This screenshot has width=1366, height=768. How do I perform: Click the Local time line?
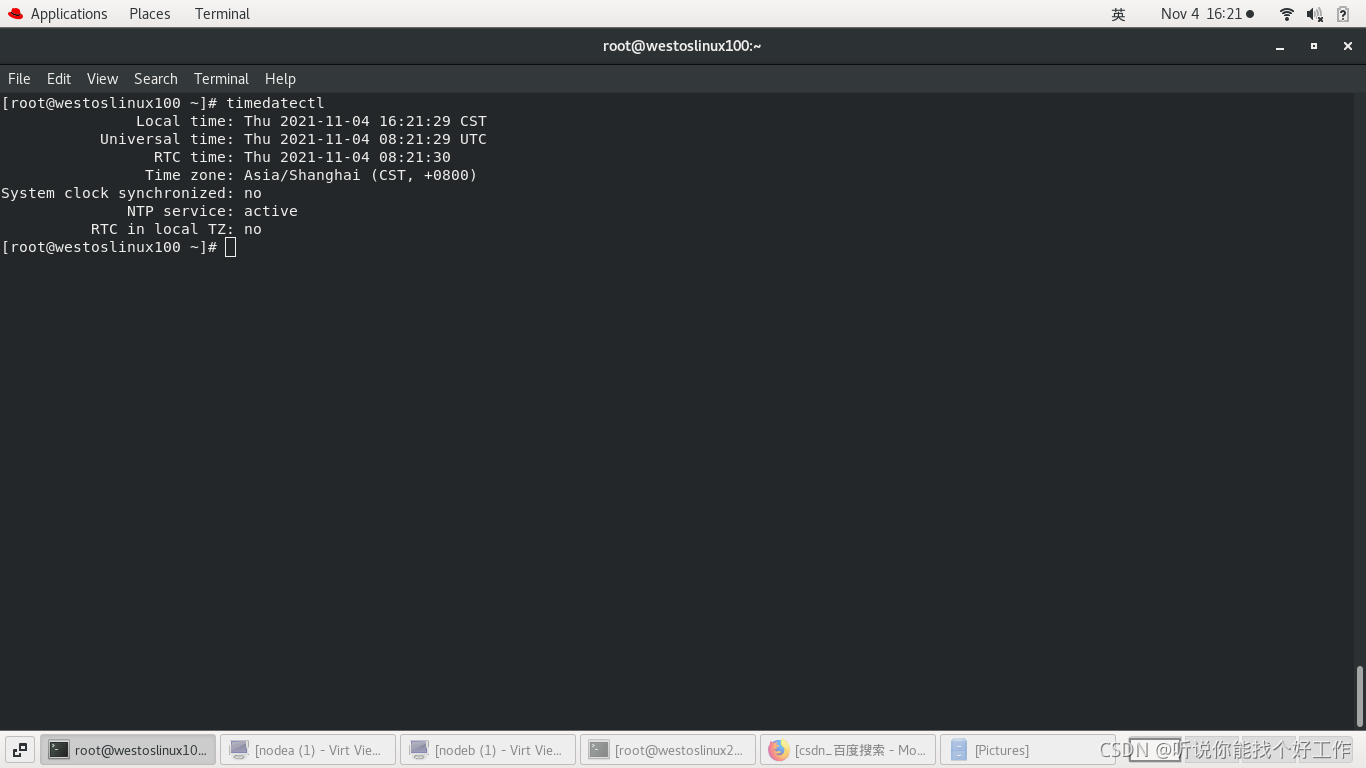(311, 121)
